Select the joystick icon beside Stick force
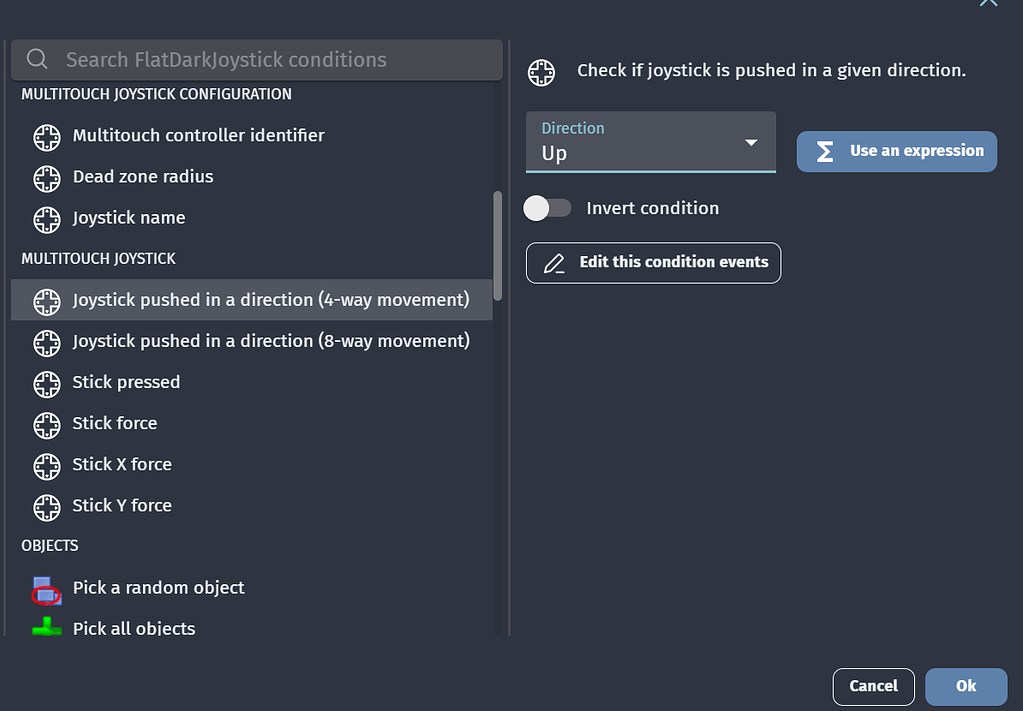 pyautogui.click(x=47, y=424)
